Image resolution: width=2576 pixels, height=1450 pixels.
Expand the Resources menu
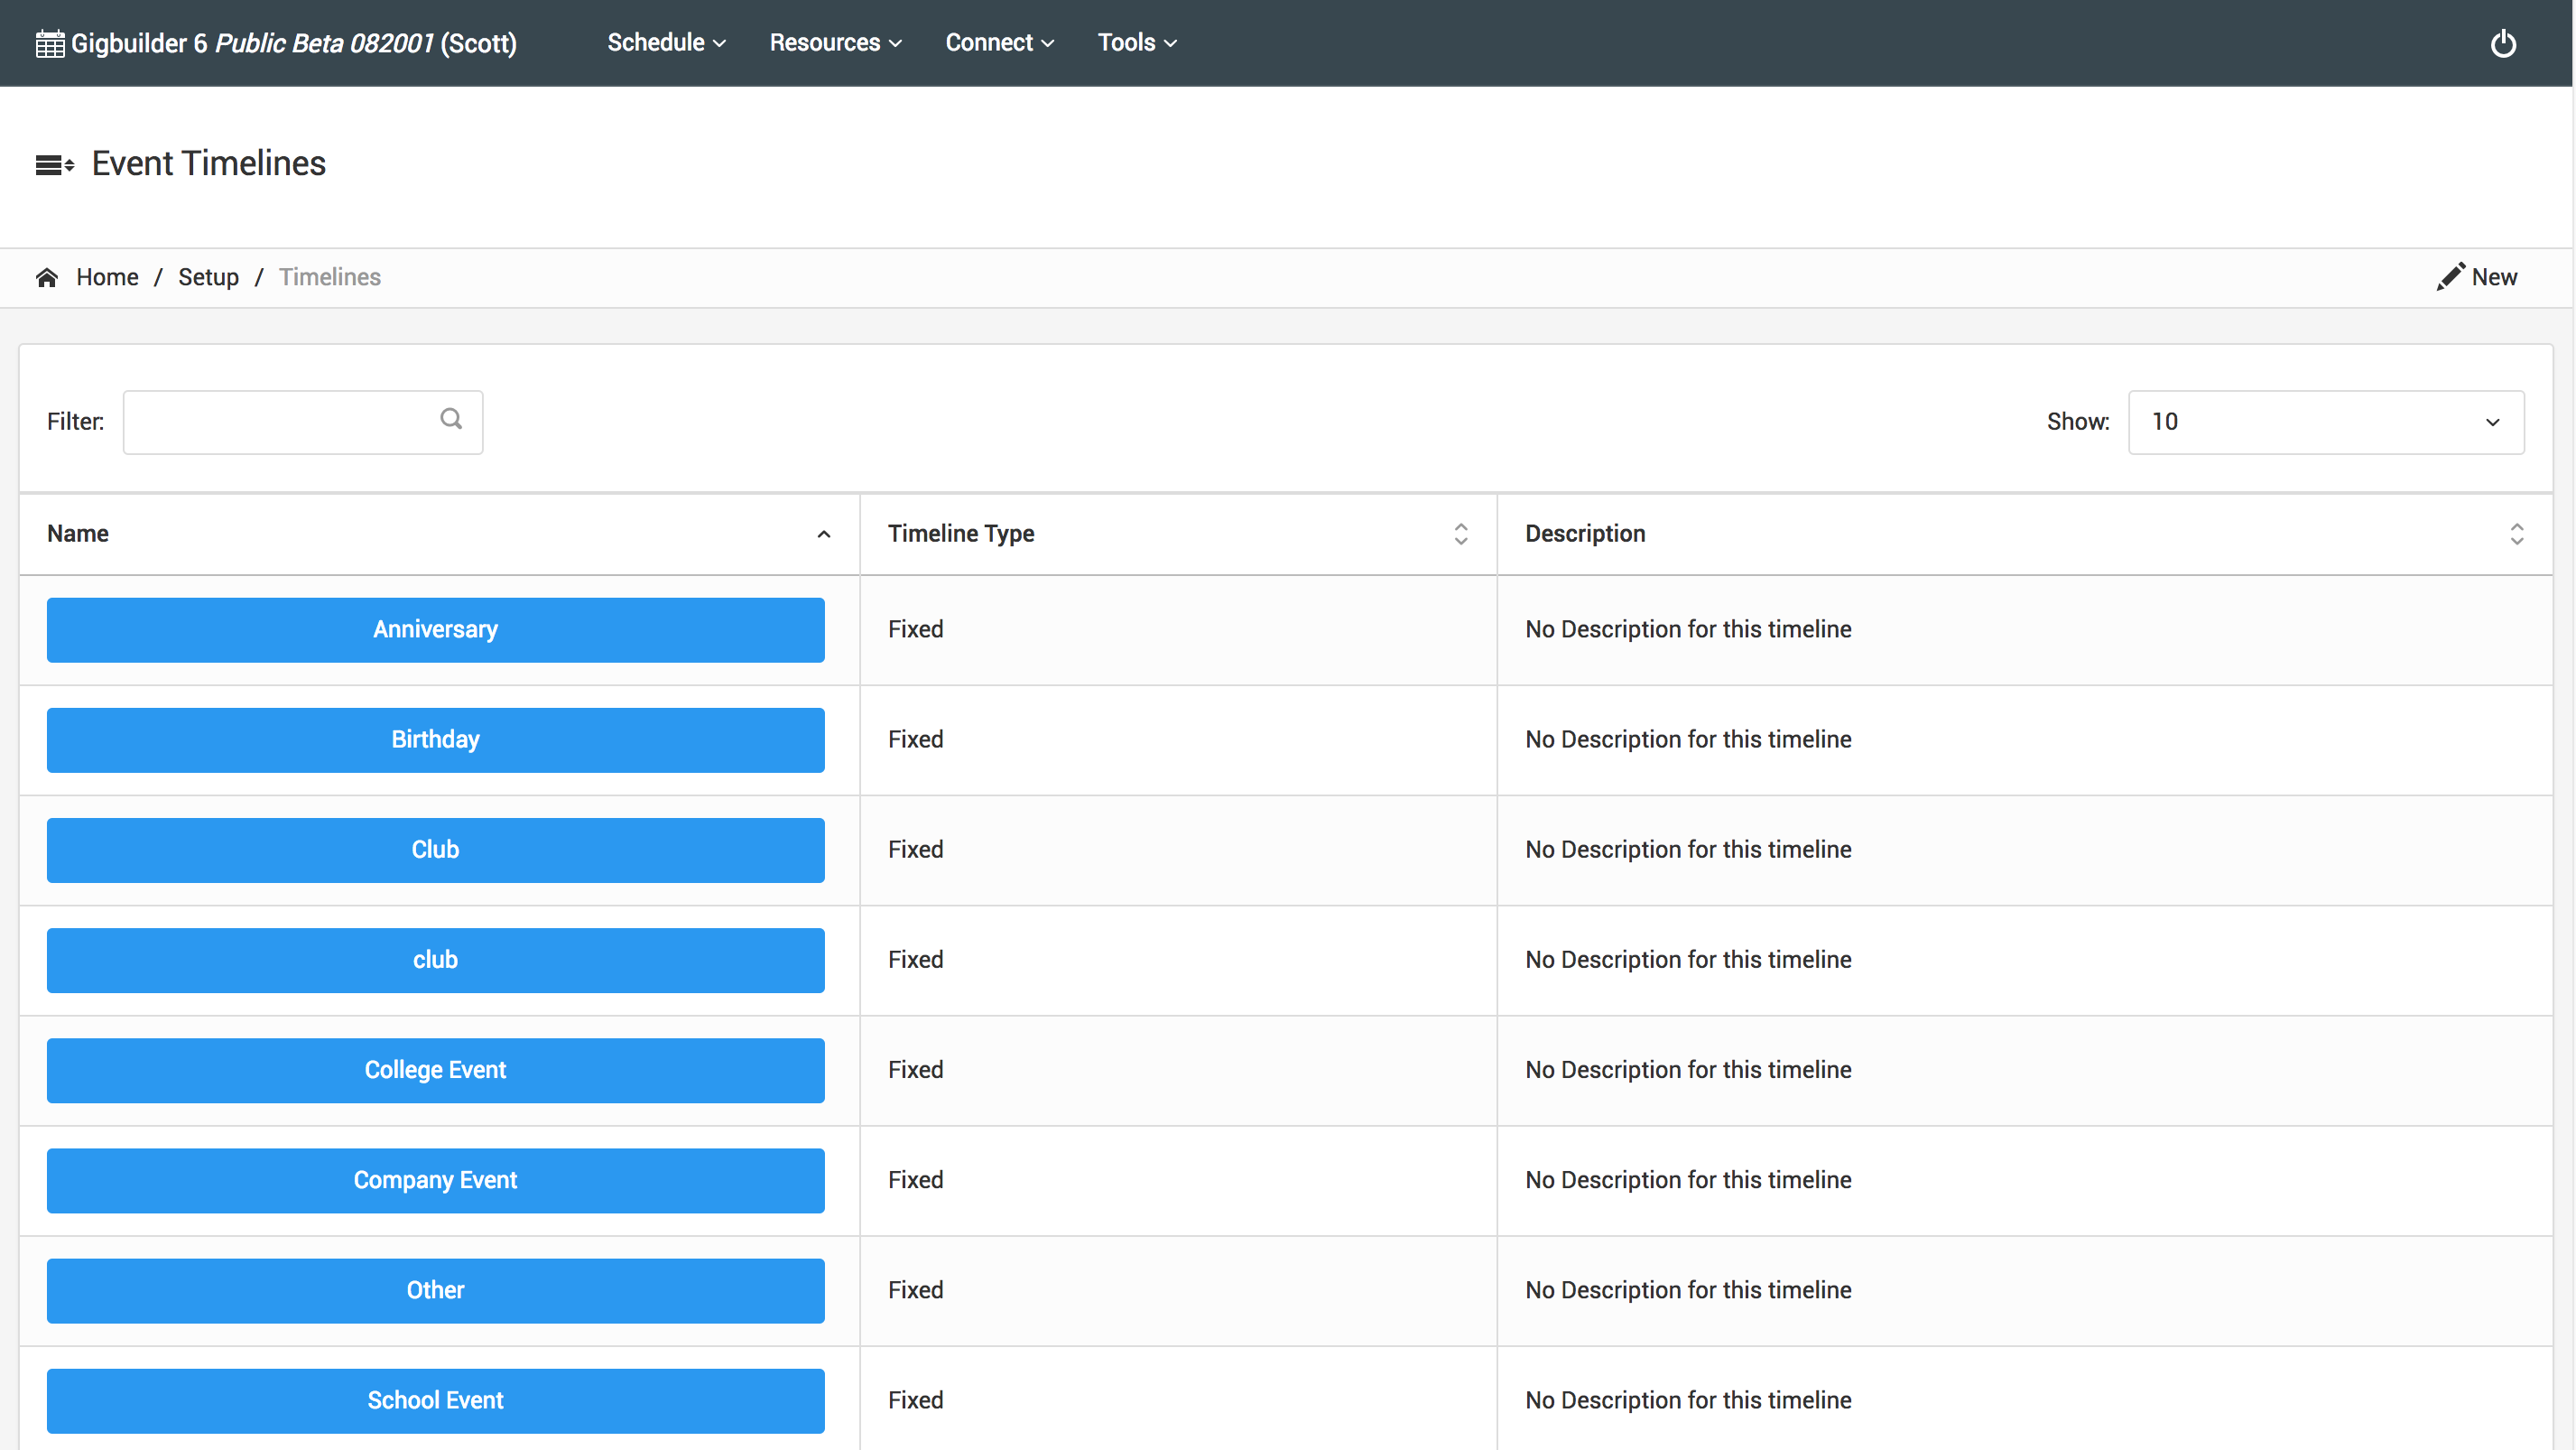(835, 43)
